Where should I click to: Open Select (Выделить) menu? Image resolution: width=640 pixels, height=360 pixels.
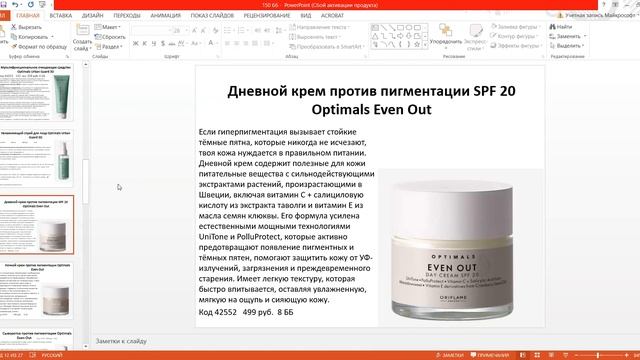567,46
